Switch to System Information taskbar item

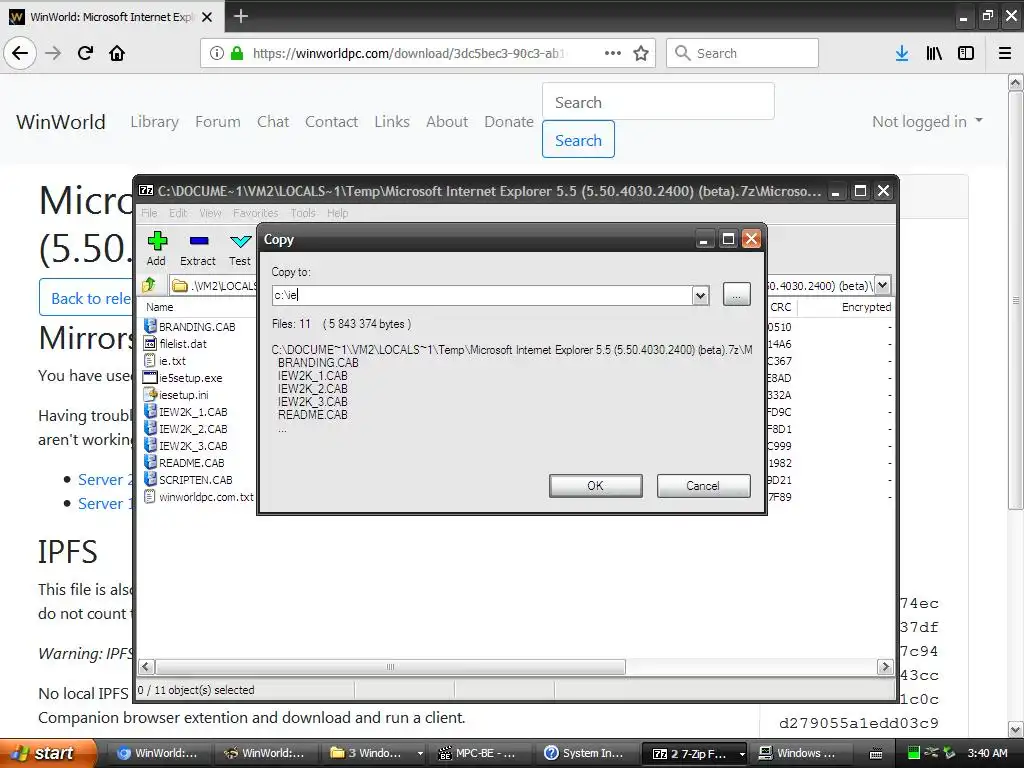pyautogui.click(x=586, y=753)
